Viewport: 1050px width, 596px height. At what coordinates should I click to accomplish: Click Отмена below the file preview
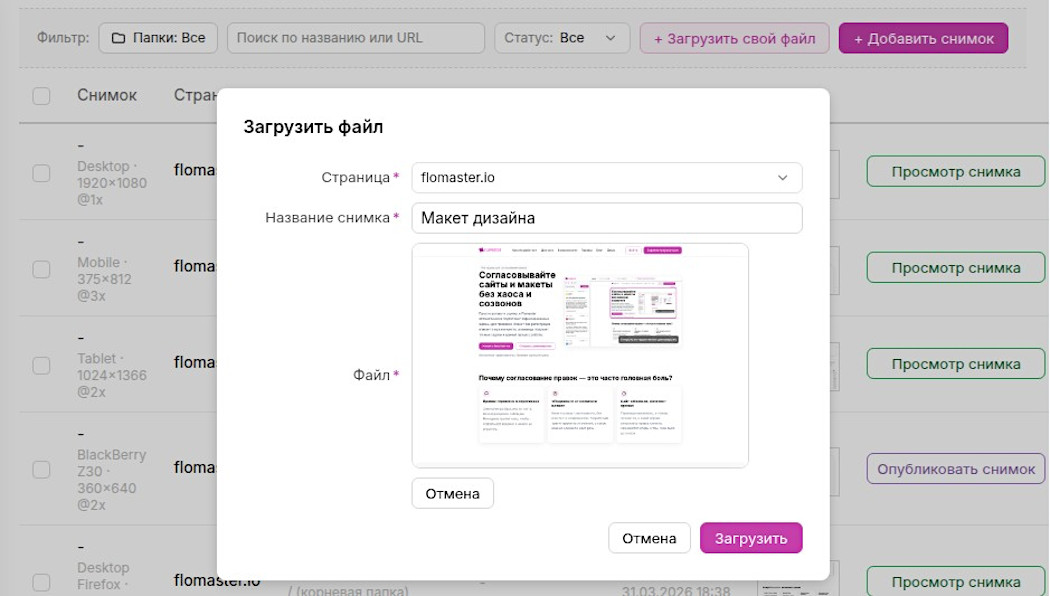click(x=452, y=492)
